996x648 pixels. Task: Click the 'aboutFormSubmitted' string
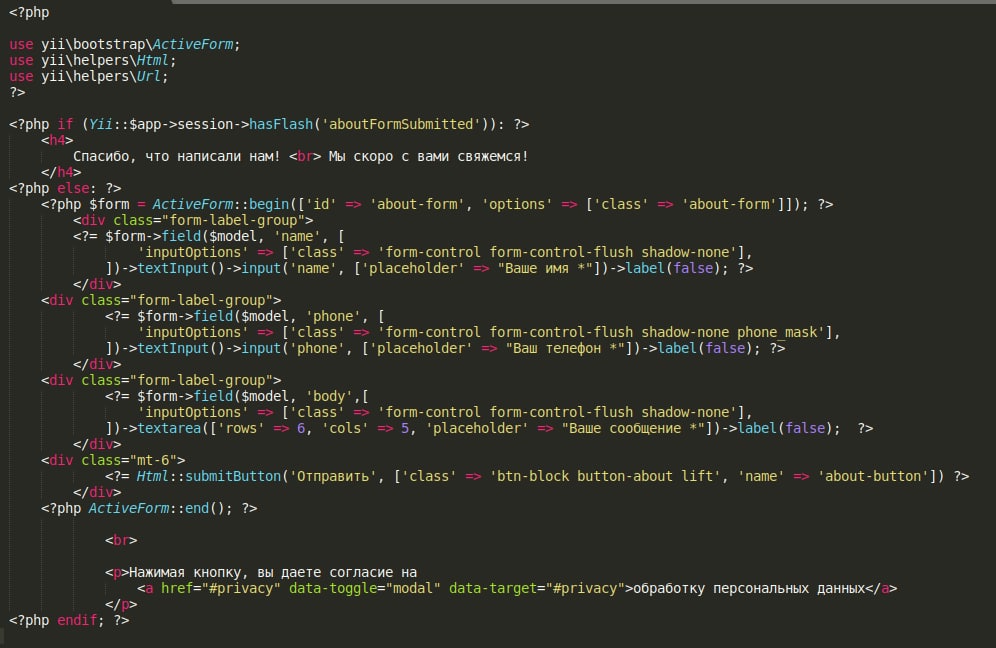pos(401,124)
